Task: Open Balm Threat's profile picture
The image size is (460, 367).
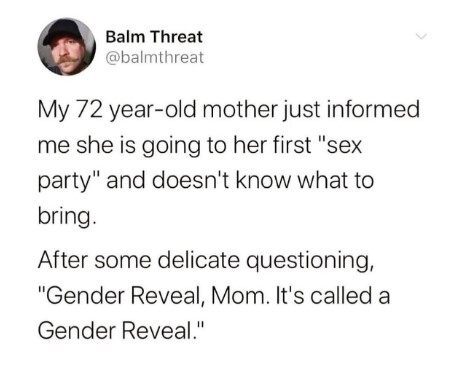Action: [x=67, y=47]
